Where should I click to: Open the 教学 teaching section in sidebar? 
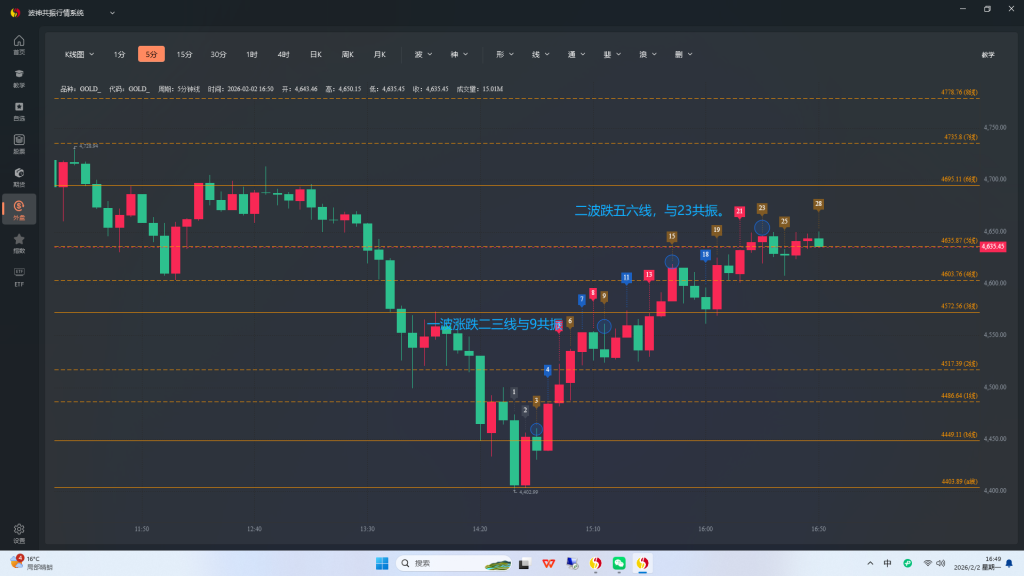[19, 77]
